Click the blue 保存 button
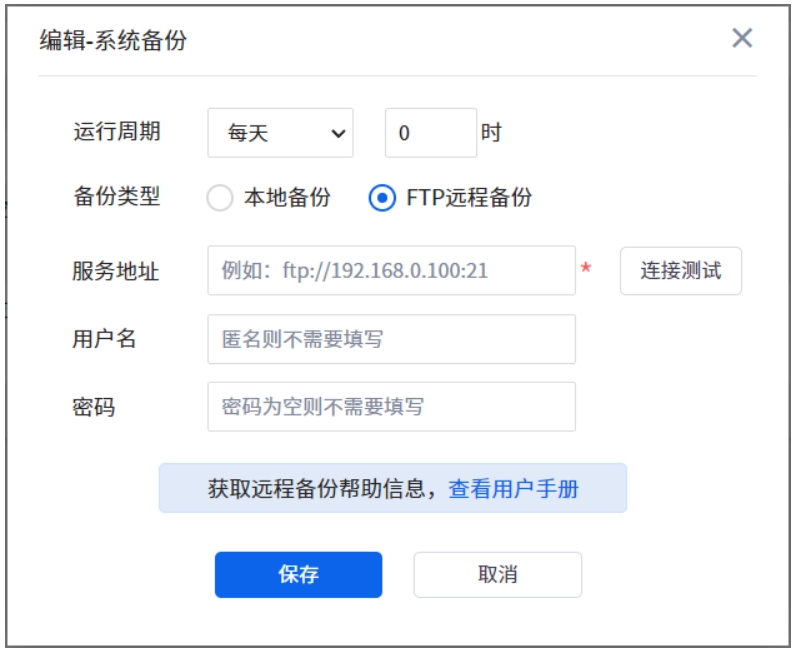The height and width of the screenshot is (651, 795). (x=298, y=575)
